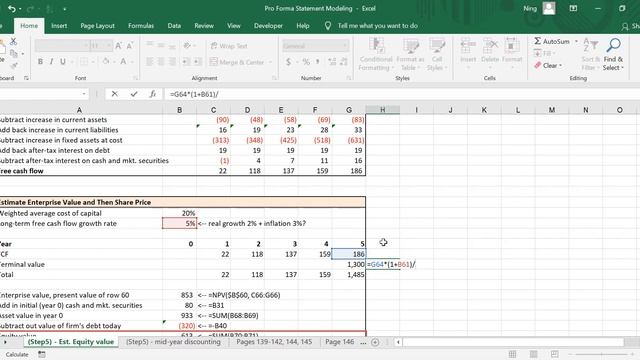Click the macro recording icon in status bar
The width and height of the screenshot is (640, 360).
click(42, 354)
